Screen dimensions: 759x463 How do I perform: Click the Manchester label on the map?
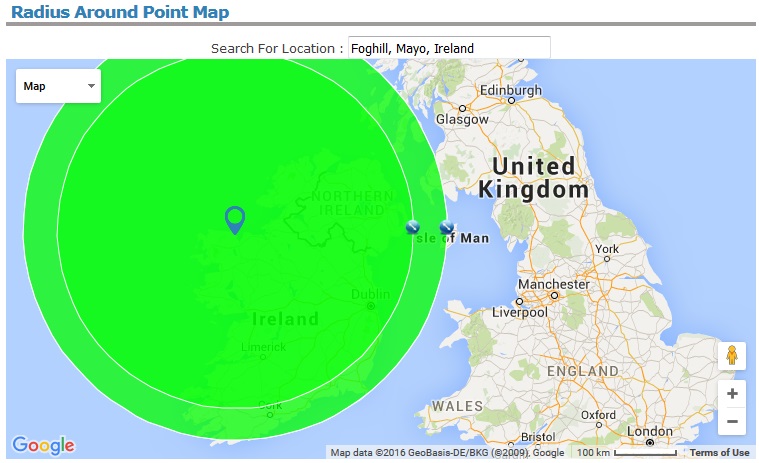coord(553,284)
